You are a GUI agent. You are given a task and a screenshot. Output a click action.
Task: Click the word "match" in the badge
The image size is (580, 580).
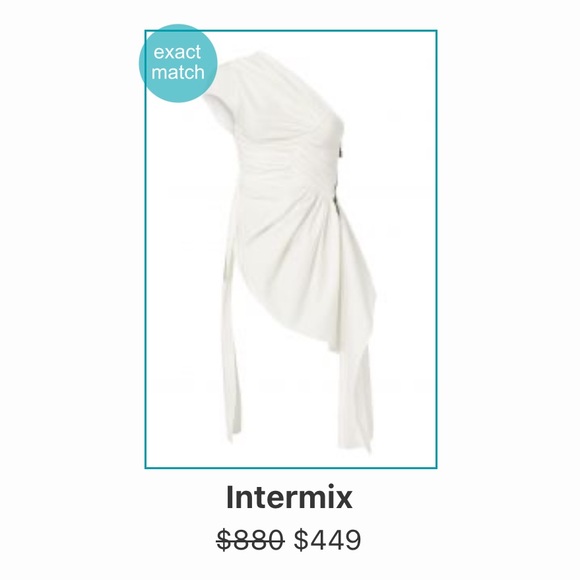coord(178,72)
